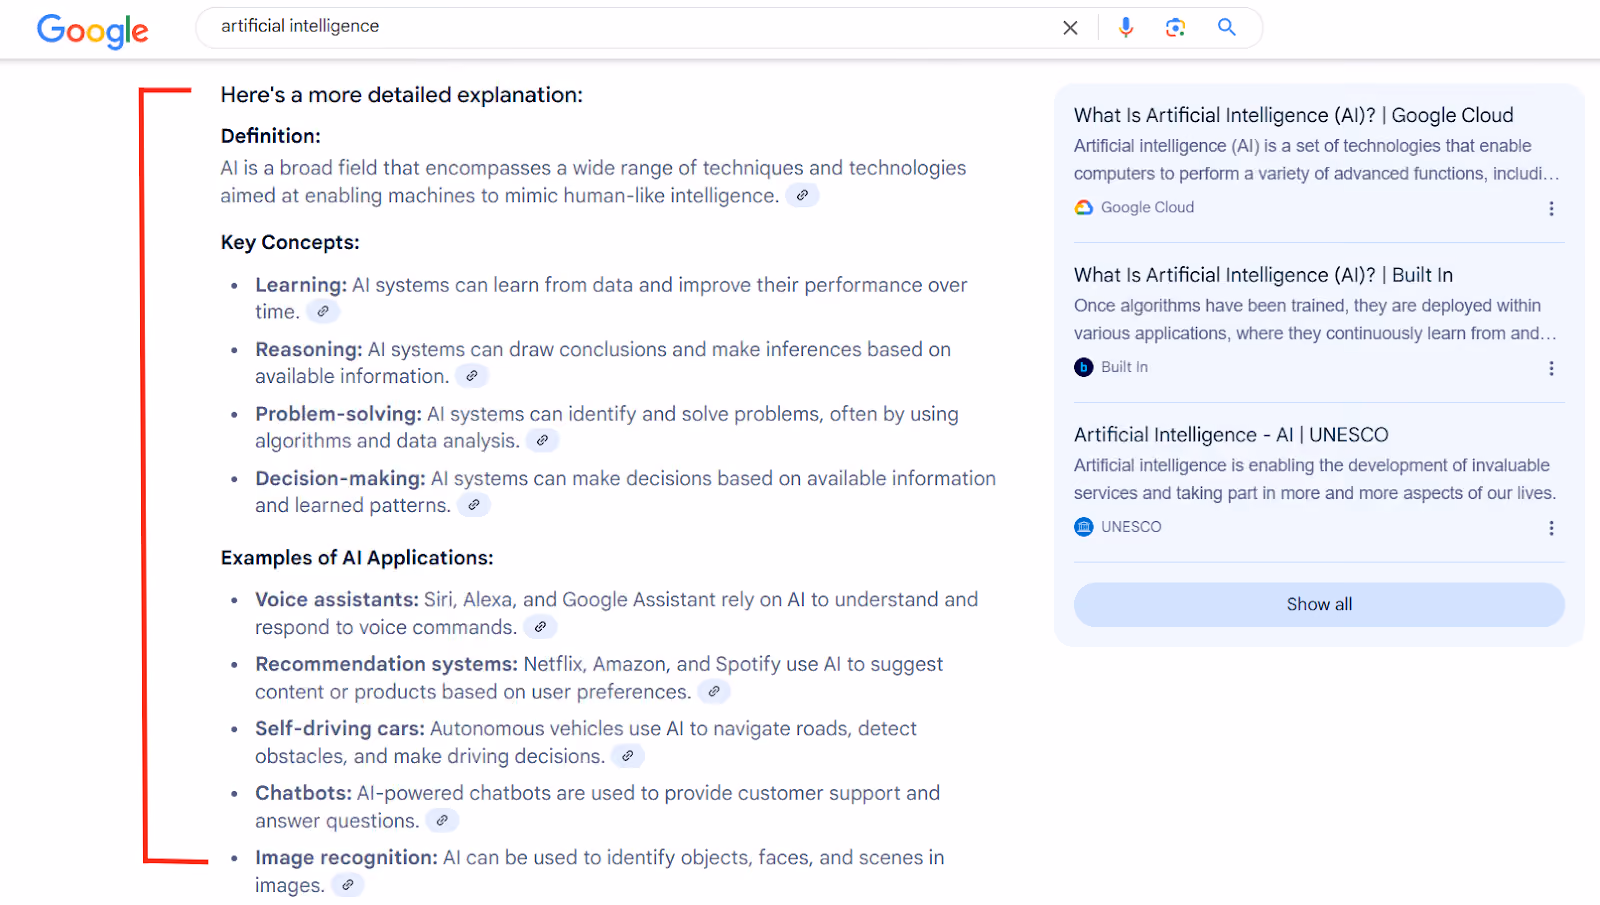Image resolution: width=1600 pixels, height=905 pixels.
Task: Clear the search box with the X icon
Action: pos(1070,28)
